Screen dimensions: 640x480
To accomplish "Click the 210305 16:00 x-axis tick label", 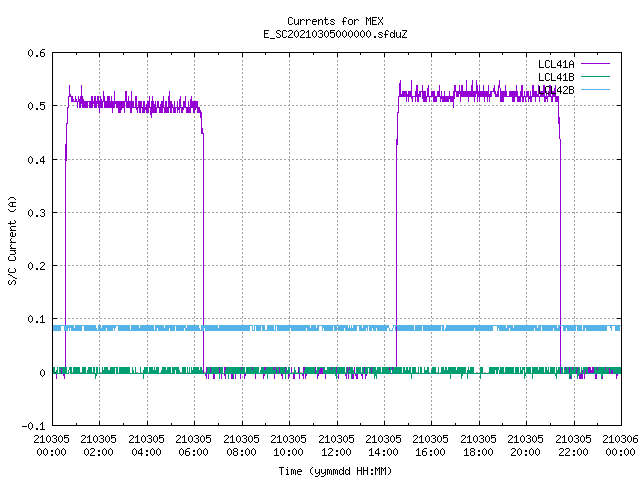I will (x=430, y=446).
